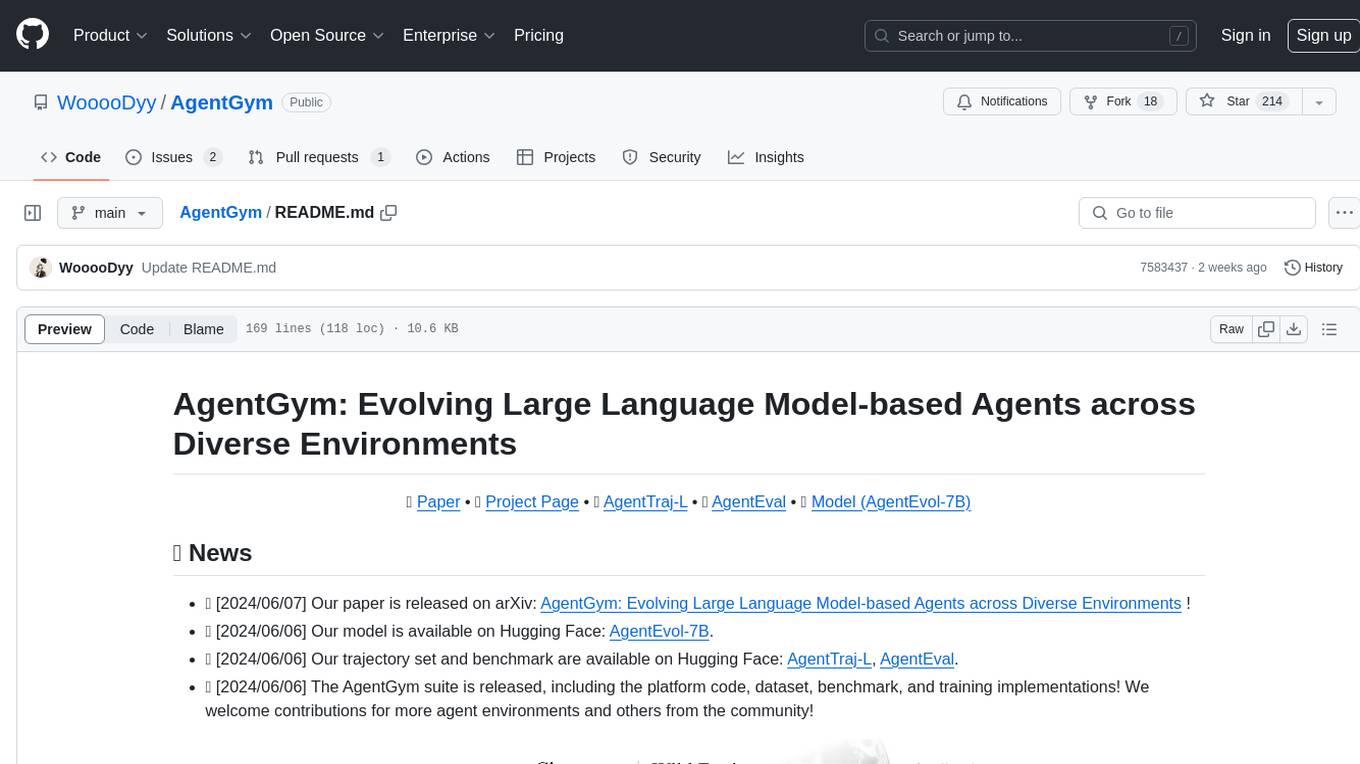Open the Update README.md commit message
The image size is (1360, 764).
click(x=209, y=268)
